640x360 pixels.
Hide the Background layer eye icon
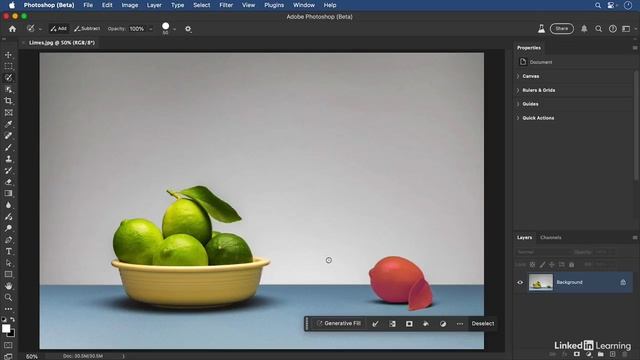(520, 282)
